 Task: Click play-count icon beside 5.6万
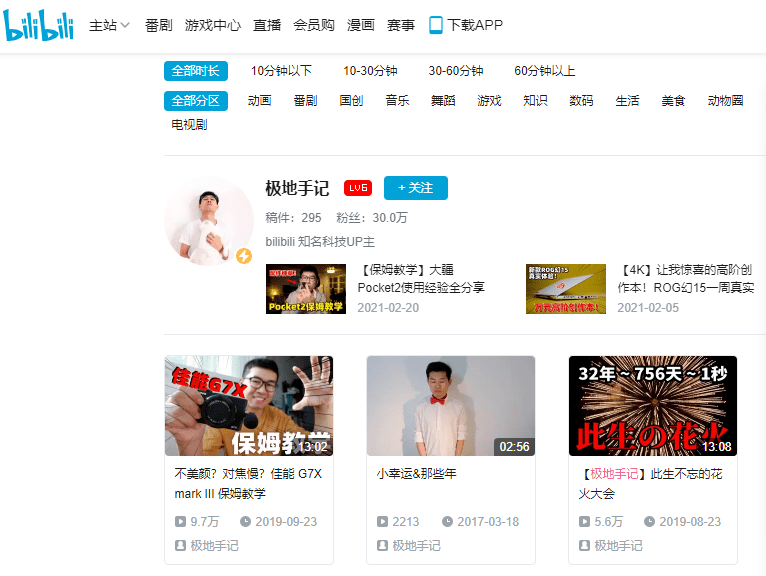coord(584,521)
